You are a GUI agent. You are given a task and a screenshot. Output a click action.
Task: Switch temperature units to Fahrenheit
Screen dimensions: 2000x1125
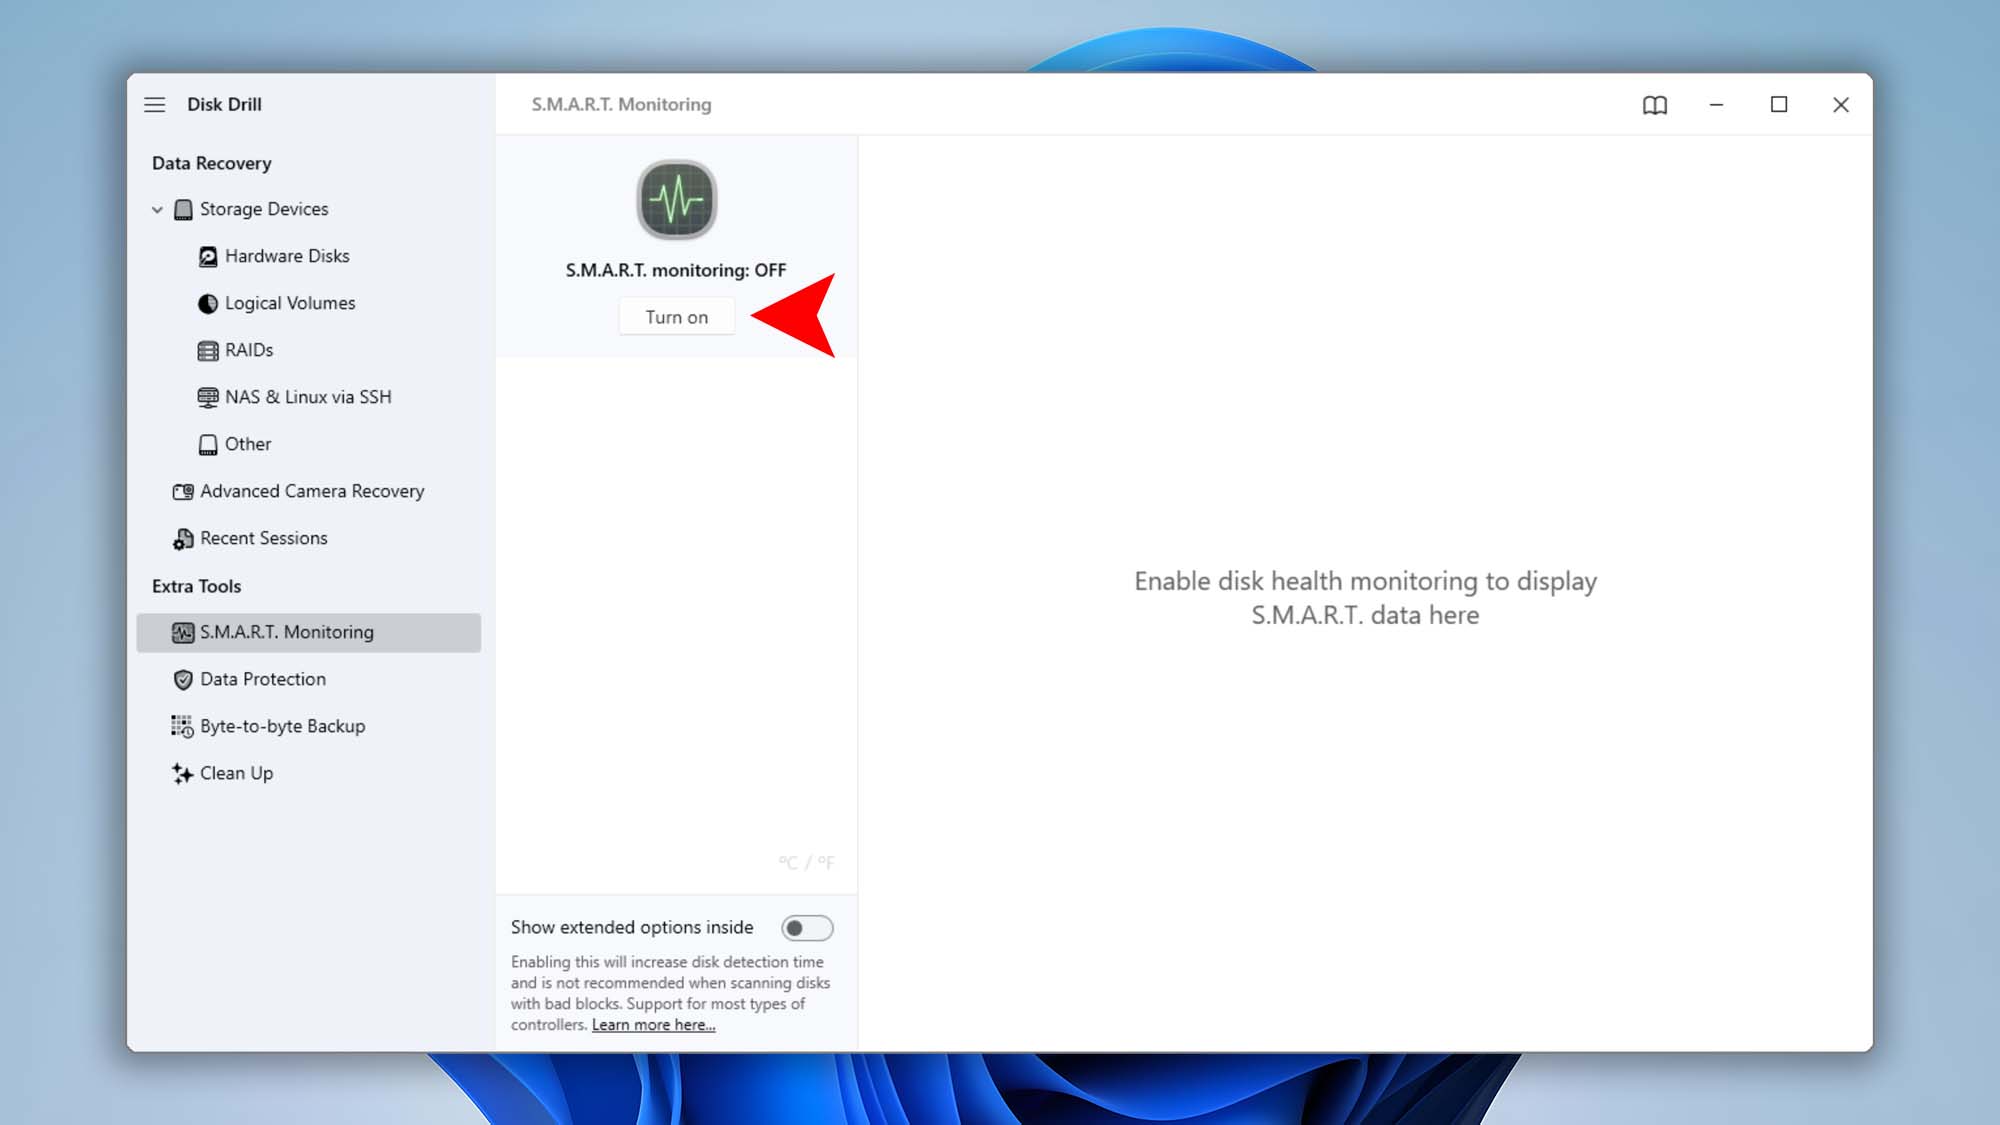[x=827, y=862]
